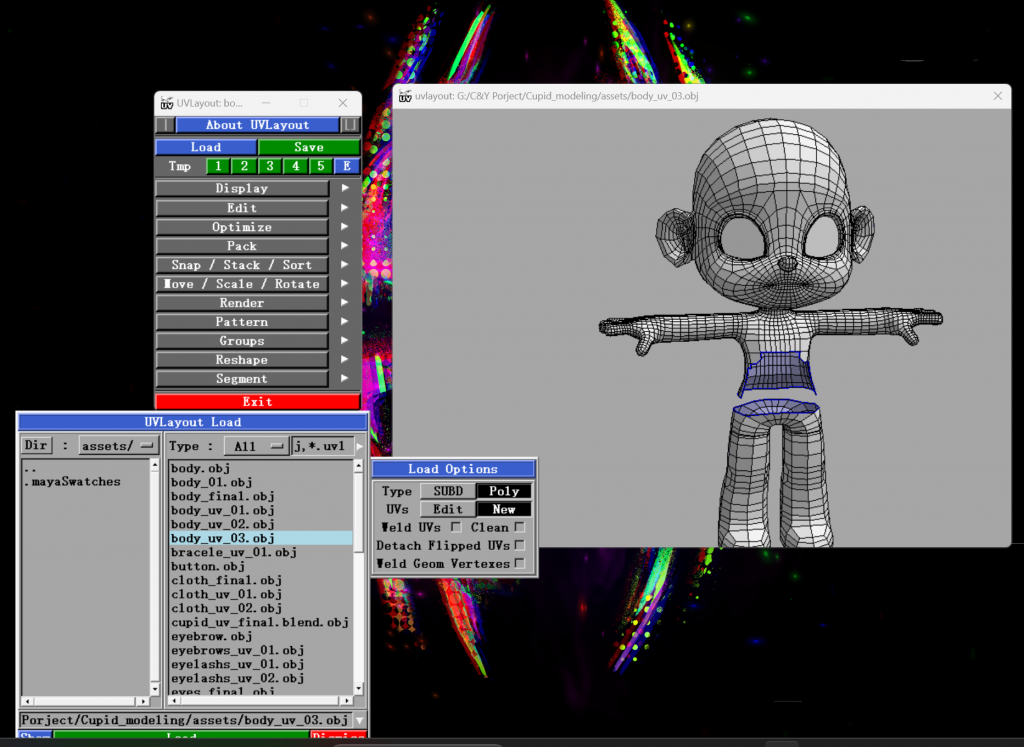This screenshot has height=747, width=1024.
Task: Select body_uv_03.obj in the file list
Action: 261,538
